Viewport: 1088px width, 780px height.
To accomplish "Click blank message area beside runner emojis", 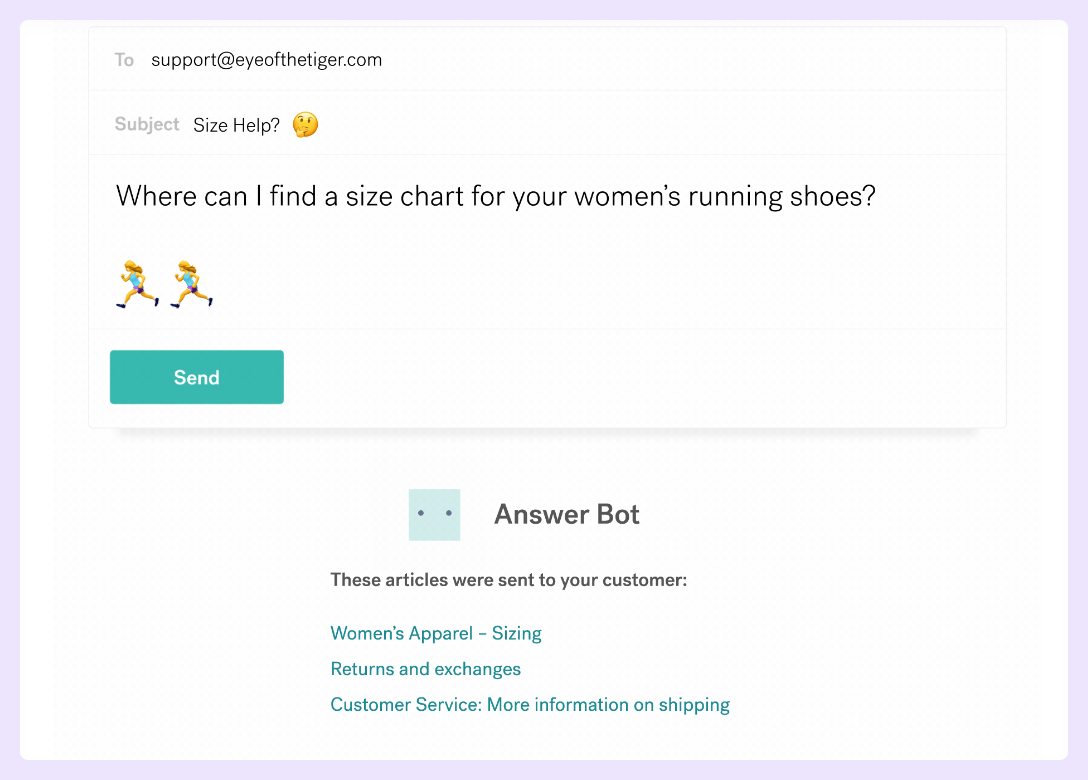I will point(600,283).
